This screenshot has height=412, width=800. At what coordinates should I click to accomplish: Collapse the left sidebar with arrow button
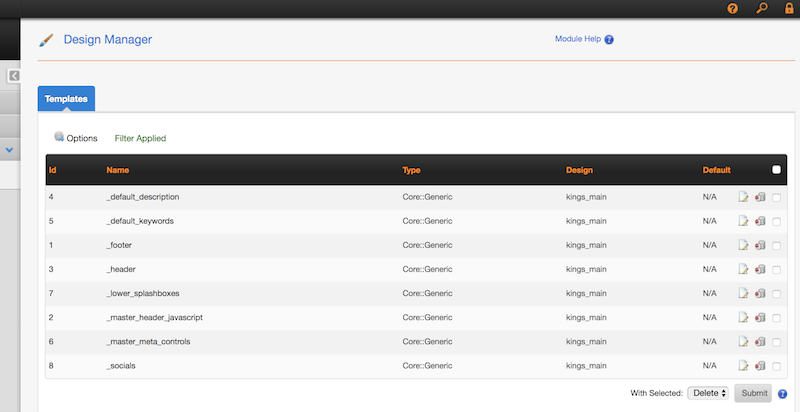pyautogui.click(x=14, y=76)
